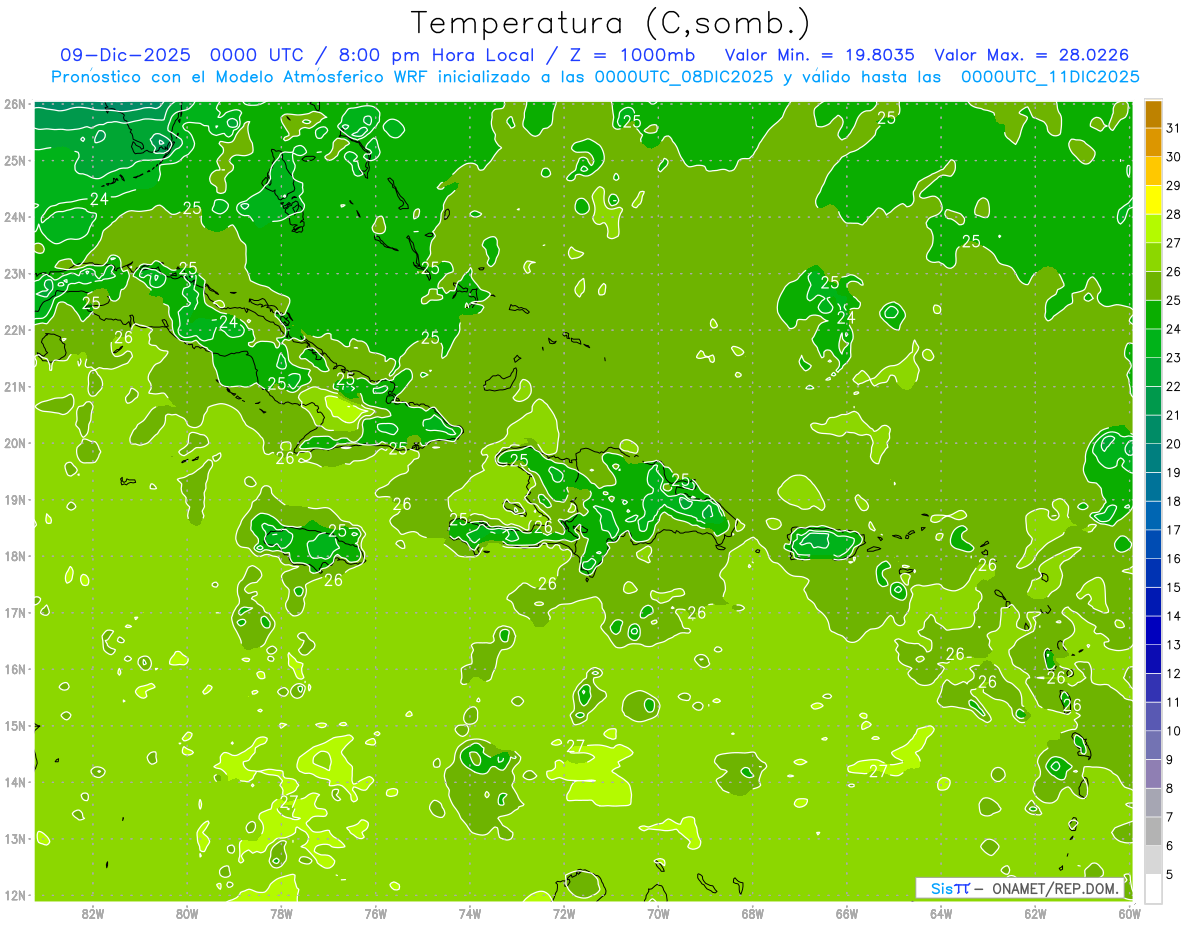Click the color legend value '28'
Image resolution: width=1200 pixels, height=927 pixels.
coord(1174,214)
